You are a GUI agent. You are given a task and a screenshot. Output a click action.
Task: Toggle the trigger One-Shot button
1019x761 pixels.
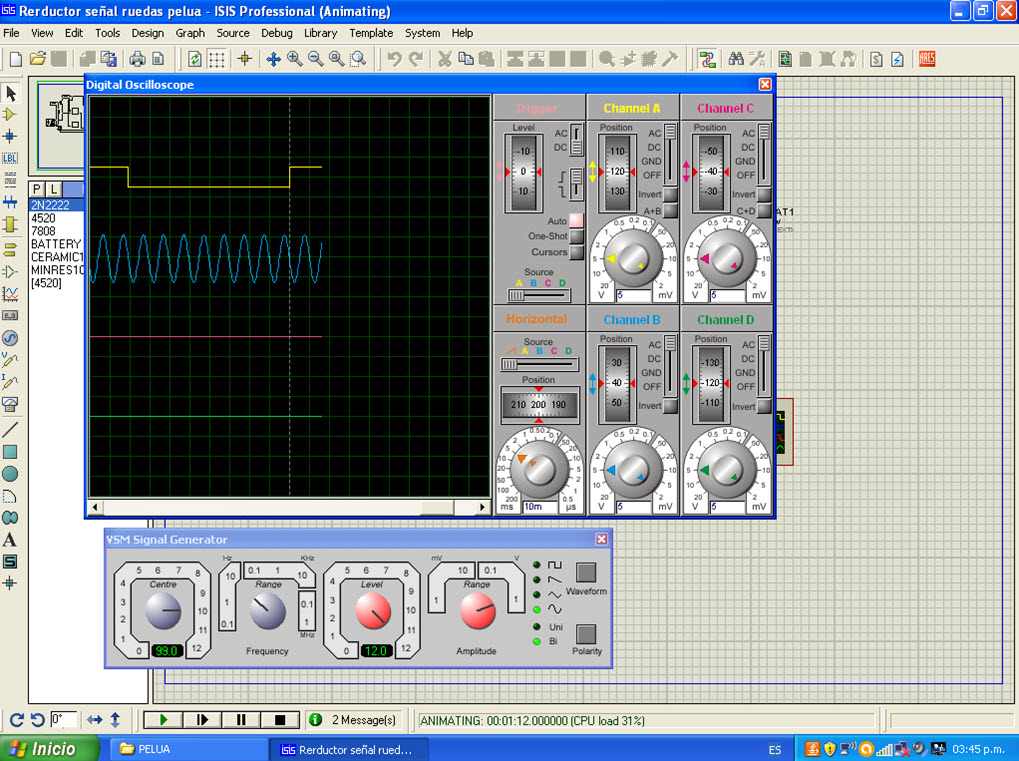click(576, 237)
